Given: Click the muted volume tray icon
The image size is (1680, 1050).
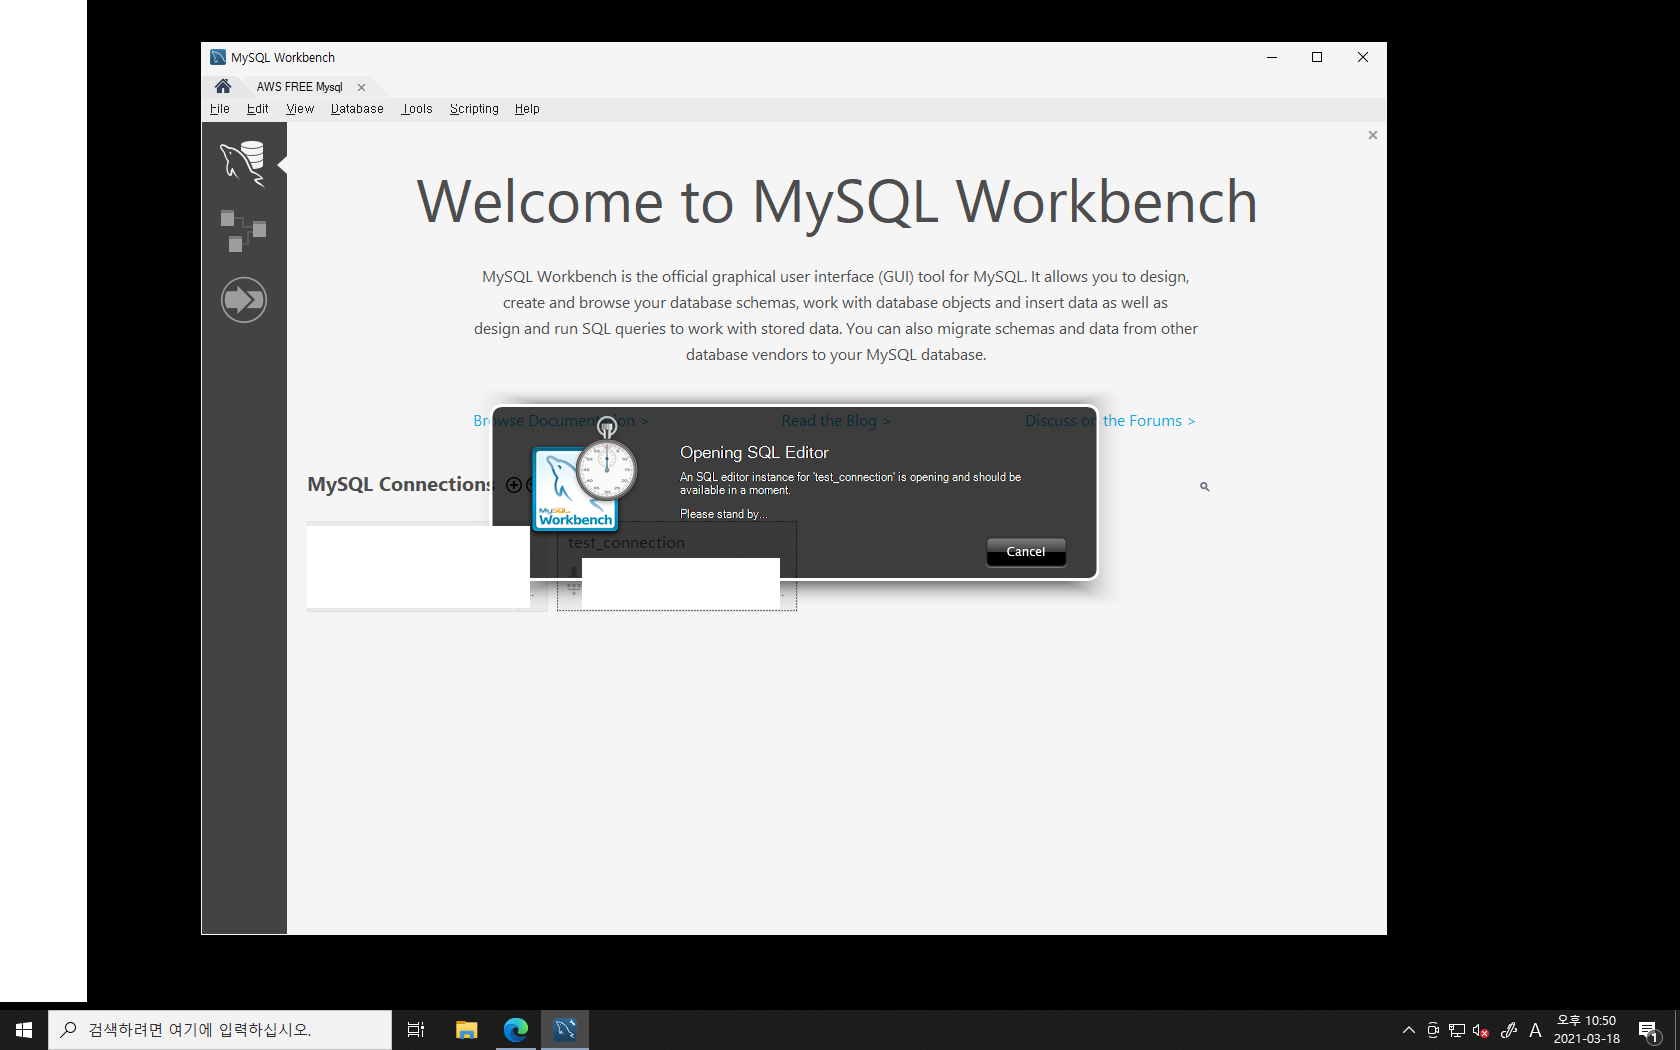Looking at the screenshot, I should click(x=1481, y=1030).
